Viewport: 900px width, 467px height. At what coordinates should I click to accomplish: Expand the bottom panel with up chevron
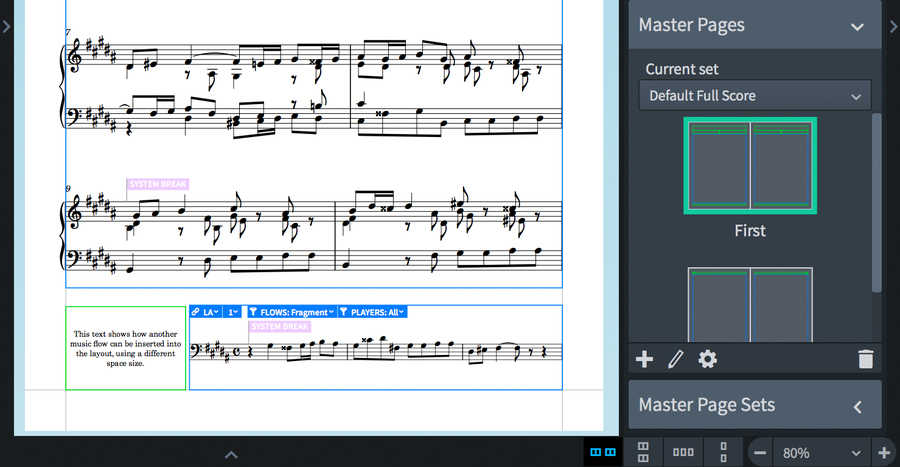[231, 455]
